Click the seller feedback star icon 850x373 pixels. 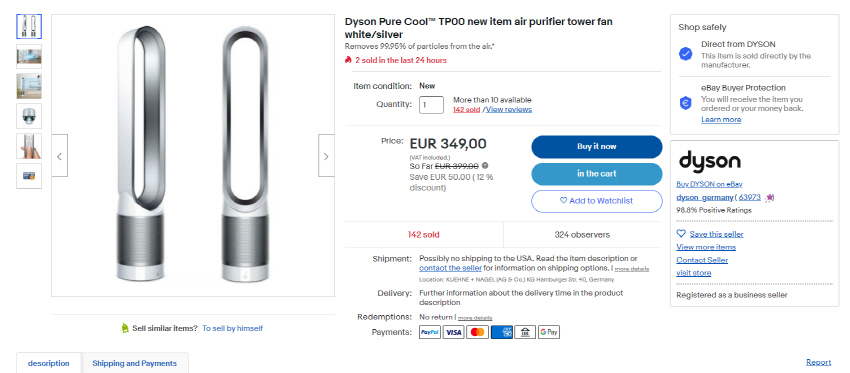coord(770,198)
